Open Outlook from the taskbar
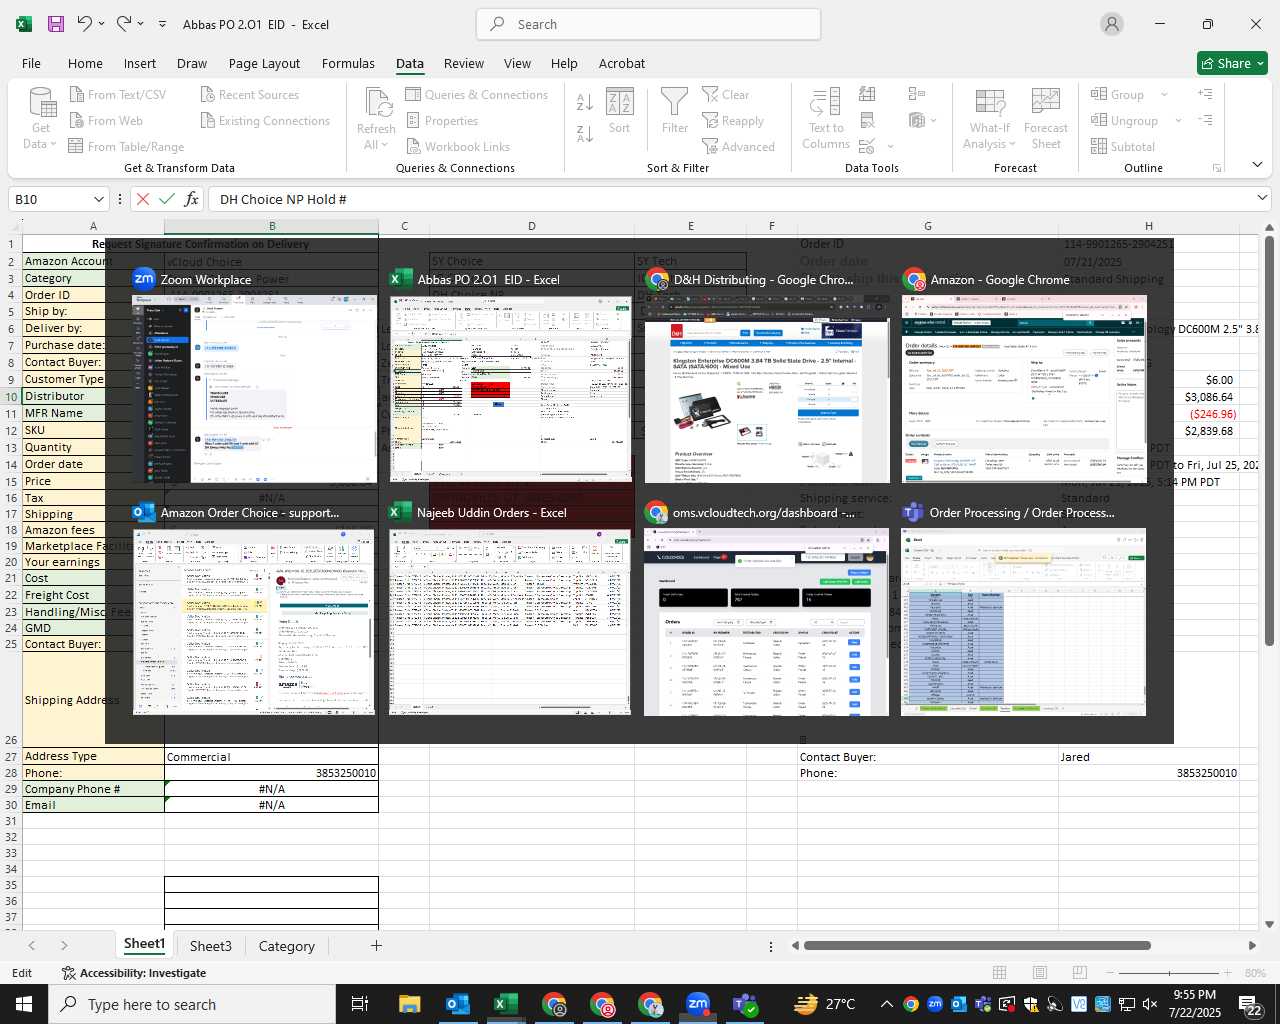Viewport: 1280px width, 1024px height. [458, 1004]
